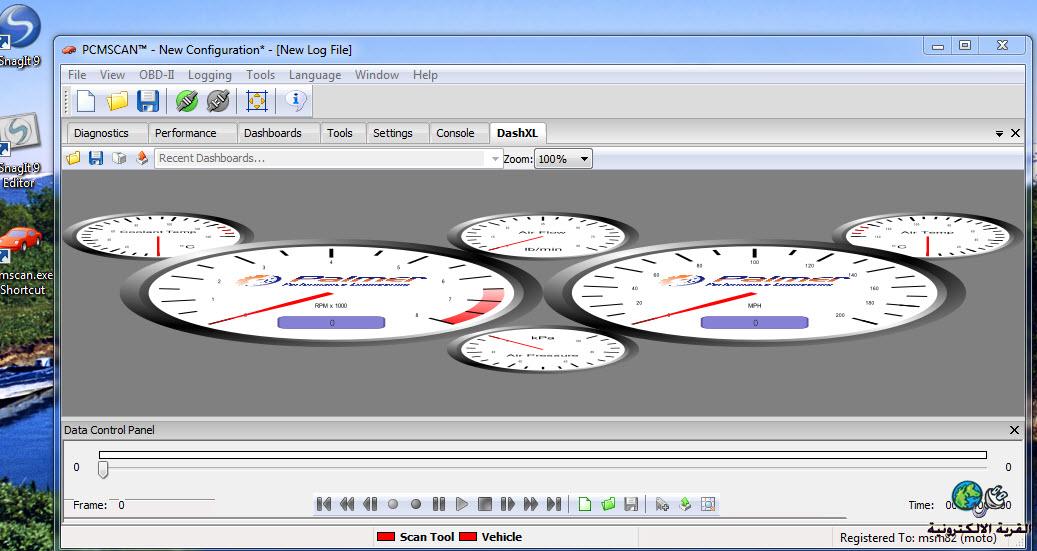Open the tab list dropdown arrow
The image size is (1037, 551).
click(999, 134)
